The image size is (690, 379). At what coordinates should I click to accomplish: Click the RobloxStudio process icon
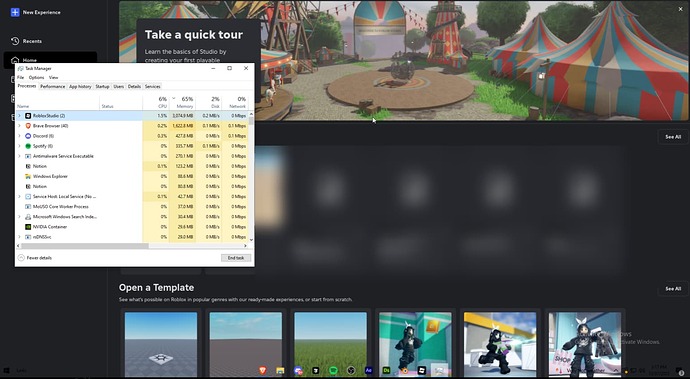tap(28, 116)
